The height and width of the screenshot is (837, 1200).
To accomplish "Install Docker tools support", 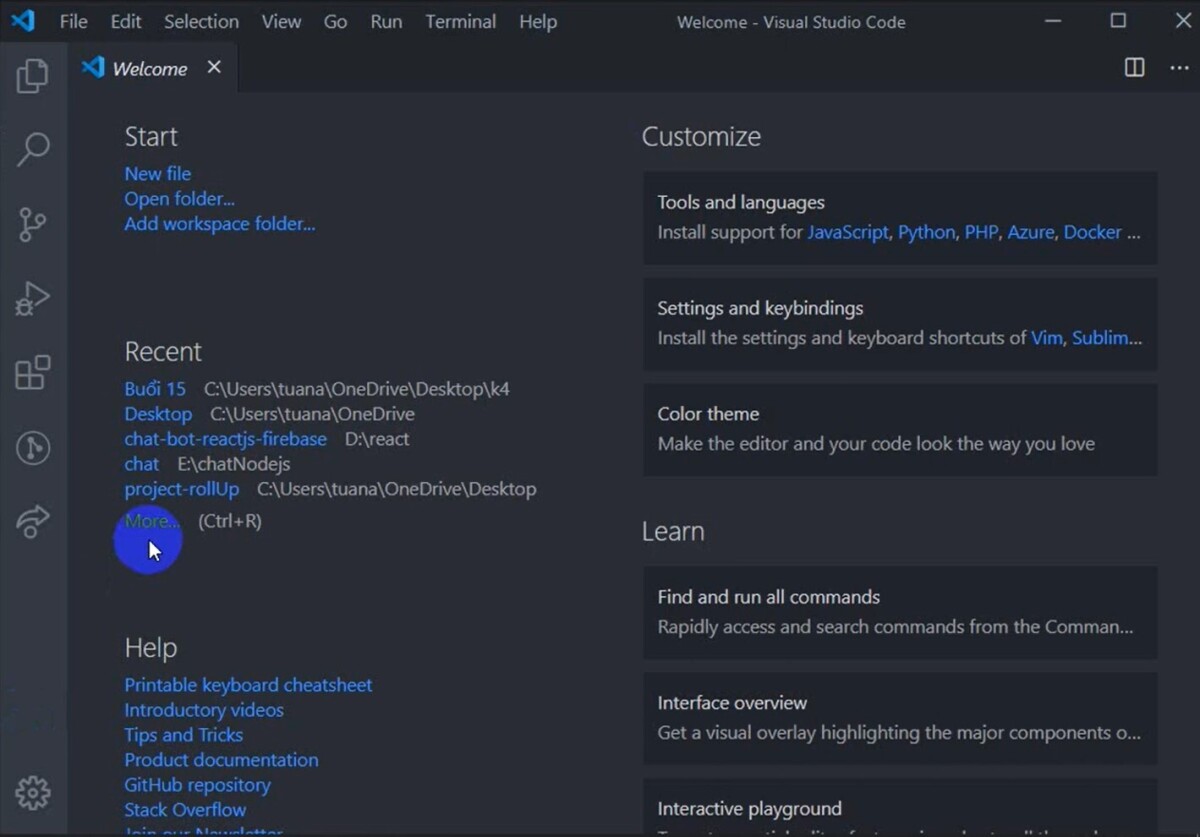I will (x=1093, y=232).
